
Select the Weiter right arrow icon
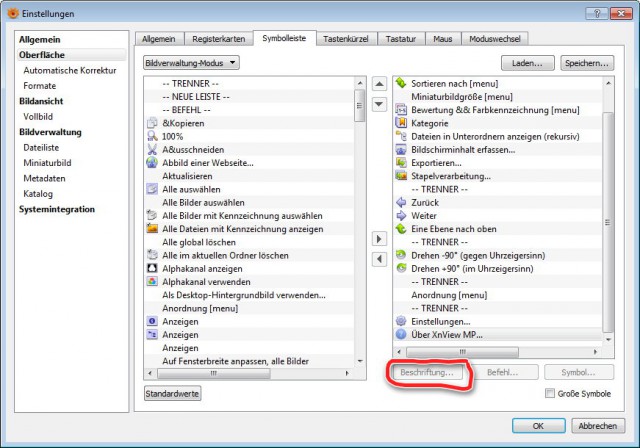pos(401,215)
